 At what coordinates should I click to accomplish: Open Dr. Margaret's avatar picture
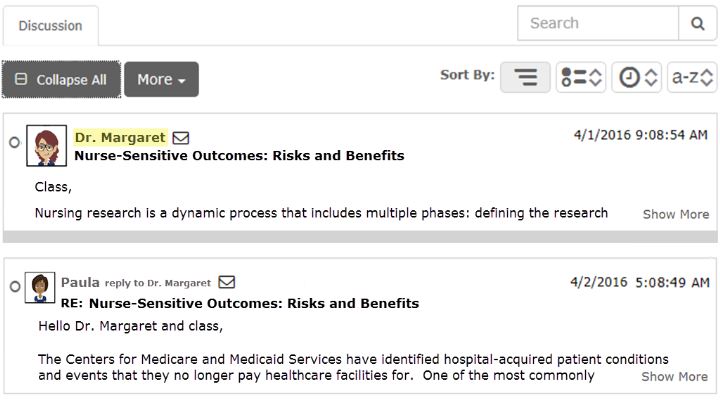pyautogui.click(x=46, y=146)
